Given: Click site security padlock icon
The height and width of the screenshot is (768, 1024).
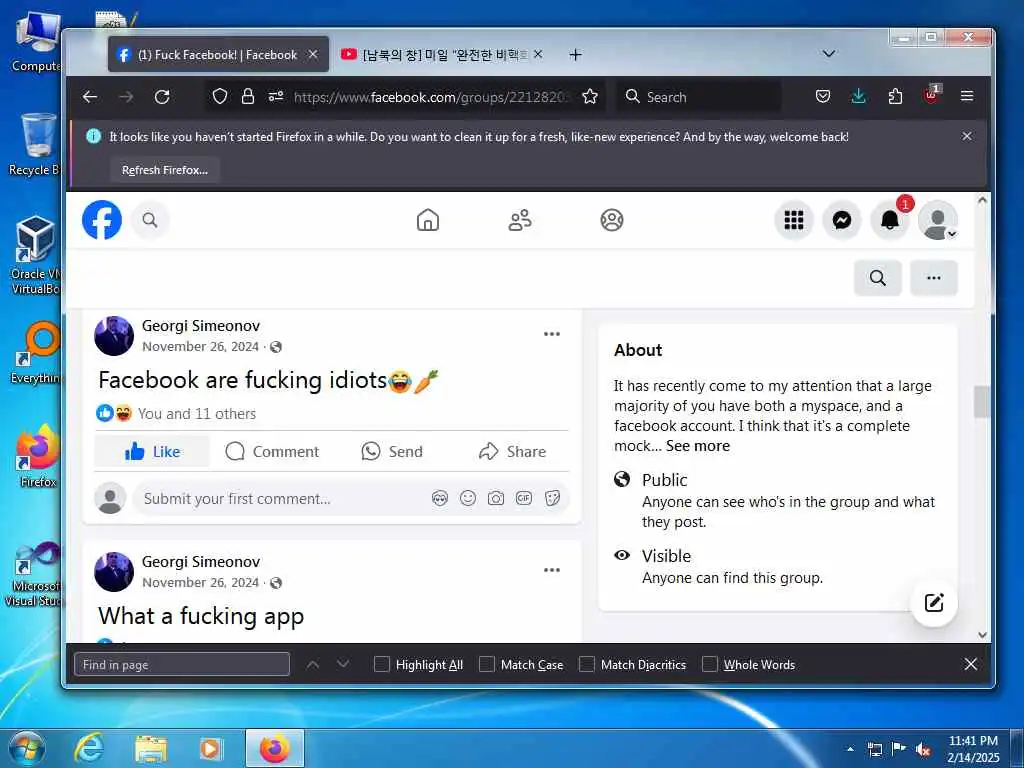Looking at the screenshot, I should (248, 97).
